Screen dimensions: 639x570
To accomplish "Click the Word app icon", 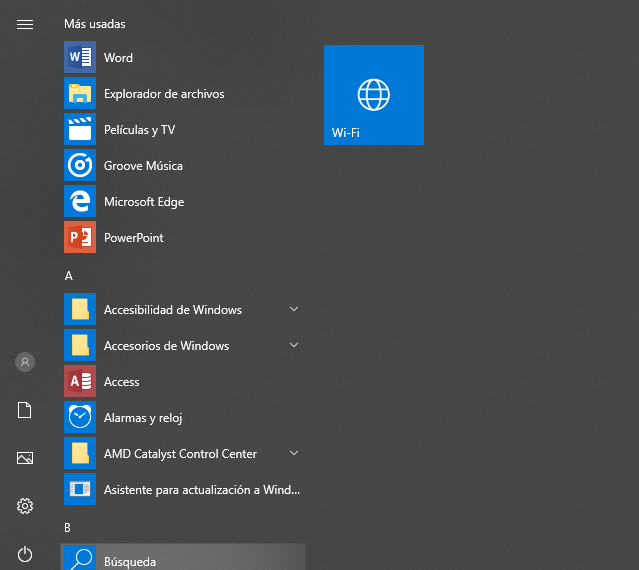I will pos(80,57).
